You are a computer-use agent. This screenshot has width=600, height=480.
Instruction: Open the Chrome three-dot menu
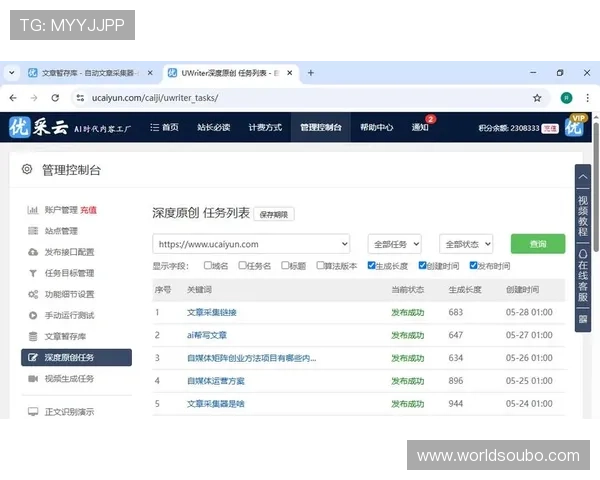click(587, 98)
